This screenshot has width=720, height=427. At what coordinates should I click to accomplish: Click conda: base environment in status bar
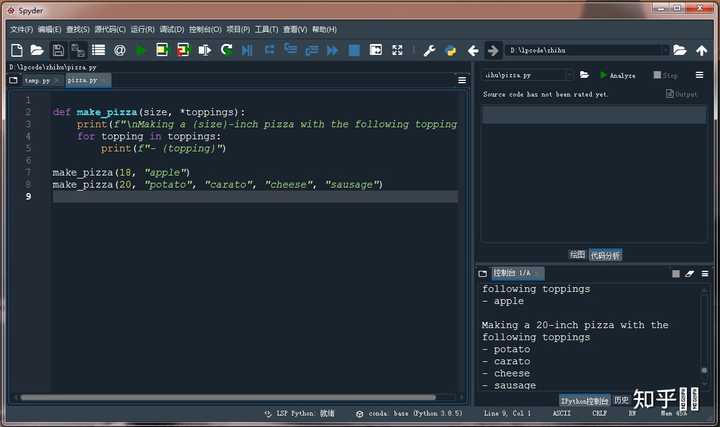394,413
